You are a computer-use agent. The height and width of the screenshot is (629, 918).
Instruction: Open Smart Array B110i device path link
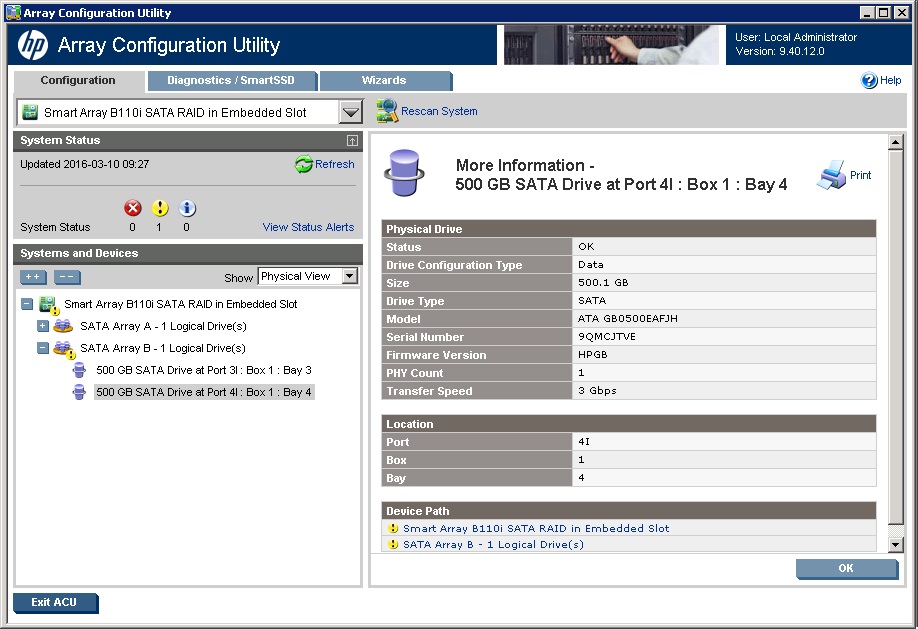(x=536, y=528)
